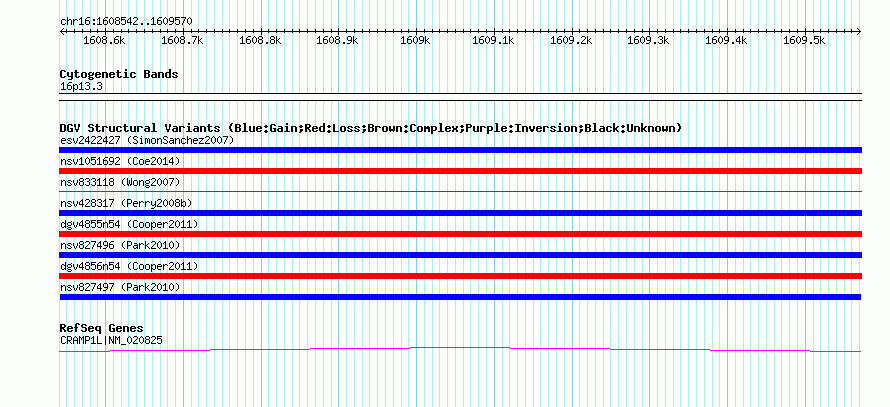Click the right arrowhead of the ruler

859,32
